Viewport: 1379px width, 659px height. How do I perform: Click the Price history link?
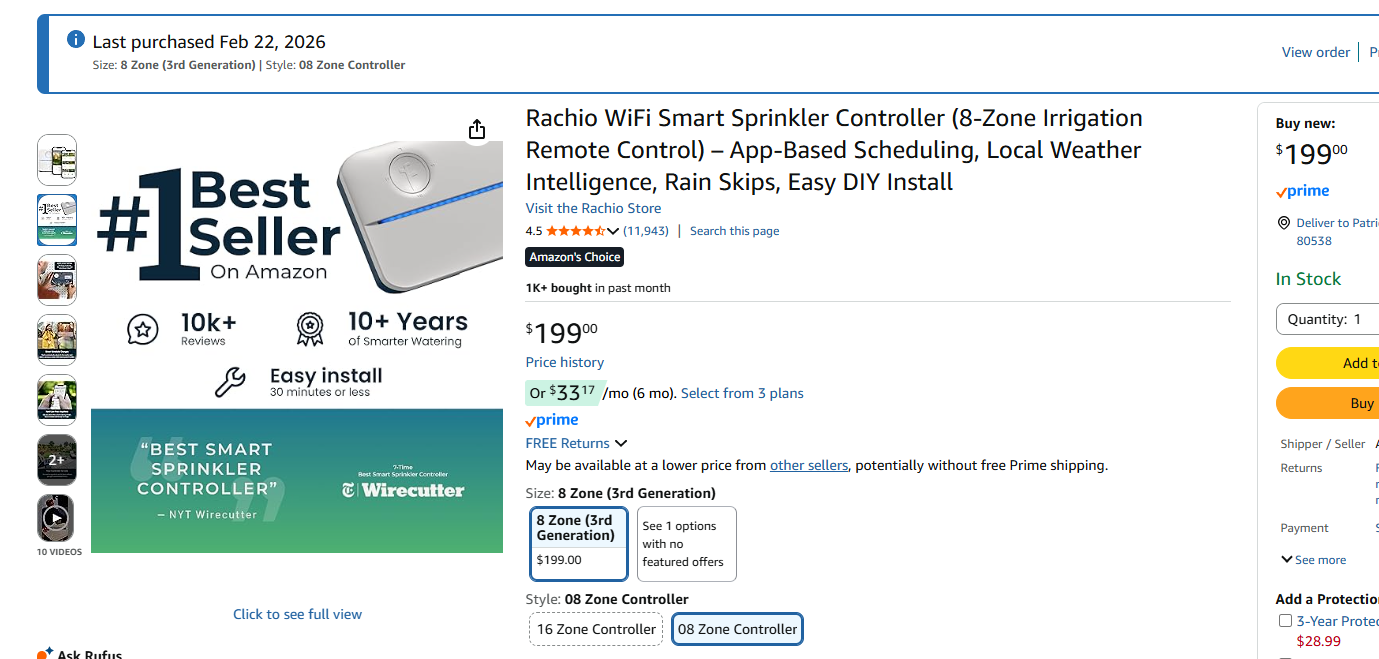tap(565, 362)
